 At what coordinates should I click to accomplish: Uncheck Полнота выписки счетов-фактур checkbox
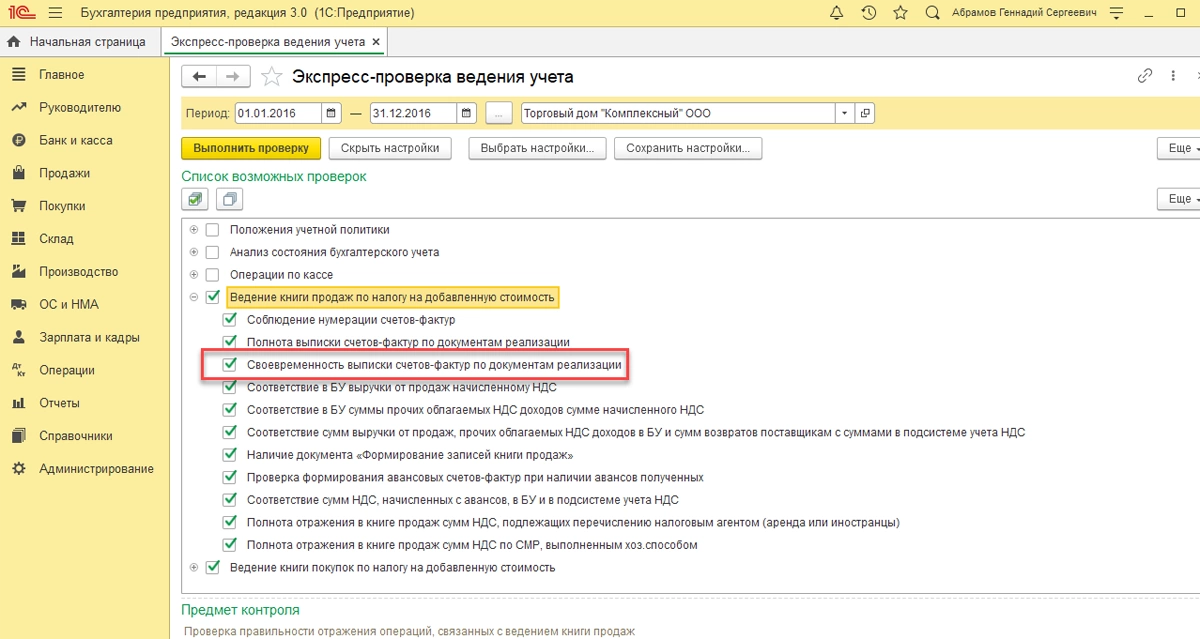230,342
